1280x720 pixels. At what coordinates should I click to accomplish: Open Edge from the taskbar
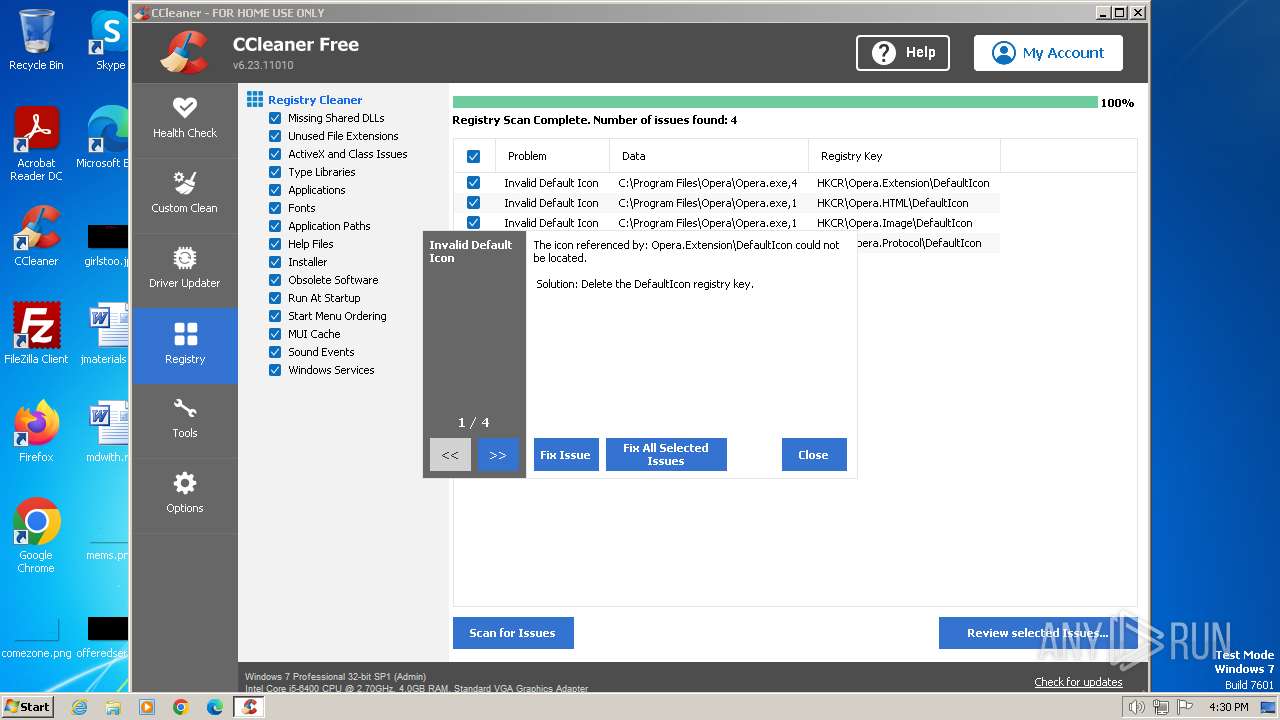(215, 707)
